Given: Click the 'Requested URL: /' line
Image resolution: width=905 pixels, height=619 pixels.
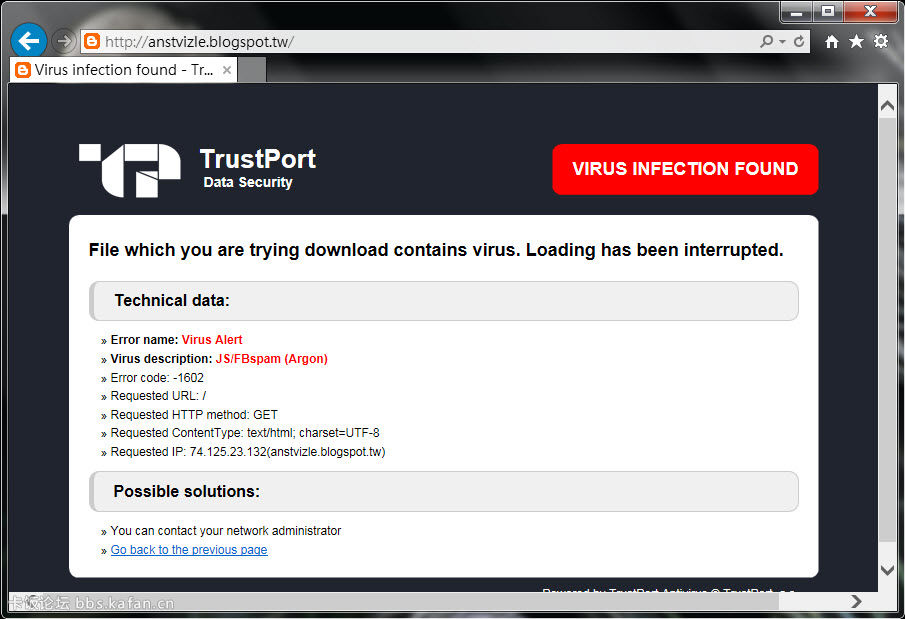Looking at the screenshot, I should (158, 396).
